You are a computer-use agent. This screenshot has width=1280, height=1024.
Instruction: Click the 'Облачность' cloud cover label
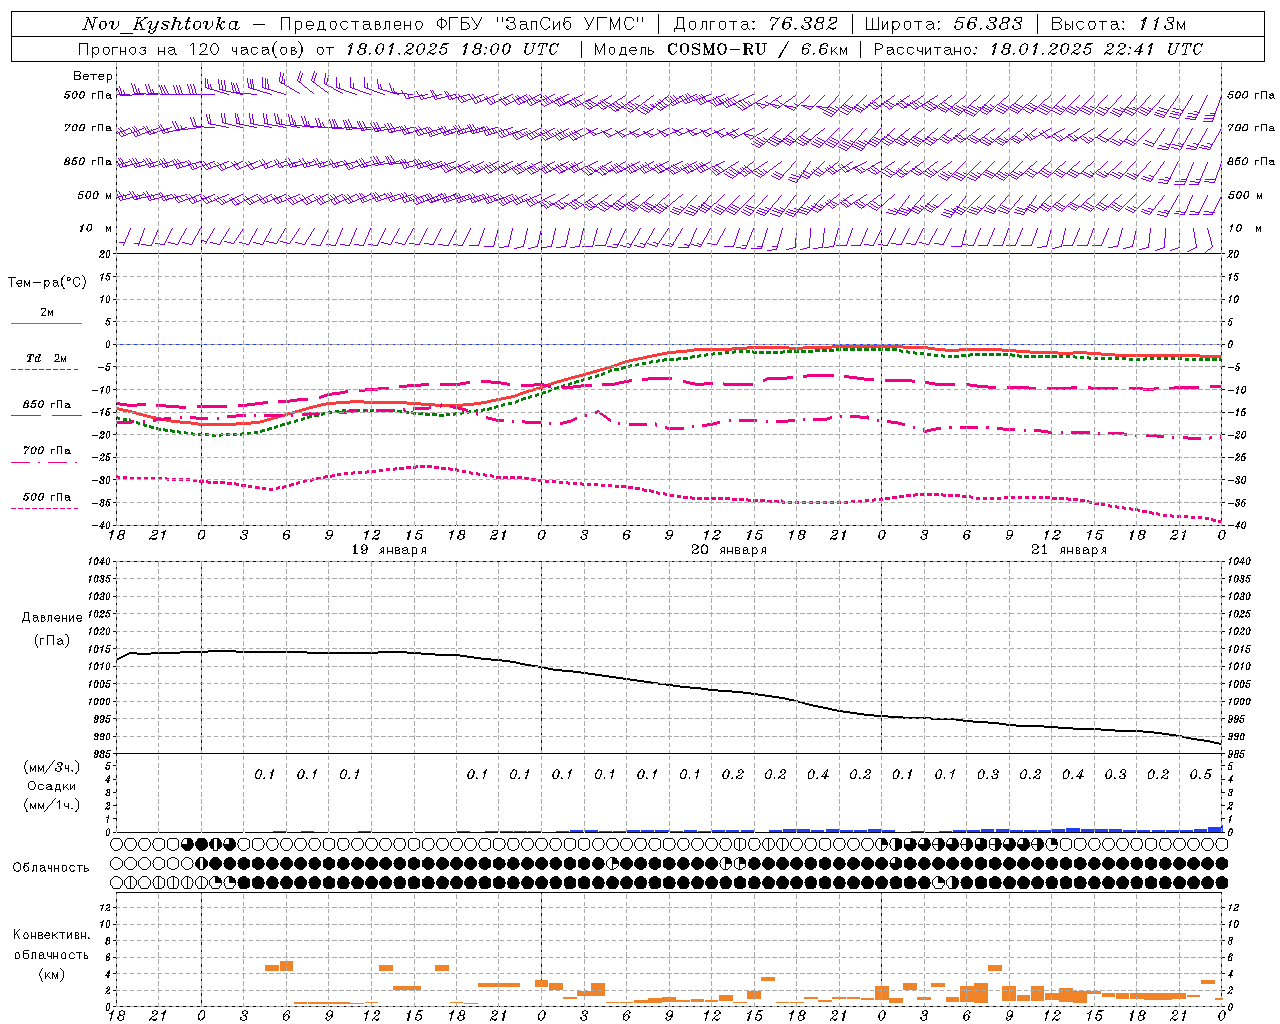click(51, 867)
